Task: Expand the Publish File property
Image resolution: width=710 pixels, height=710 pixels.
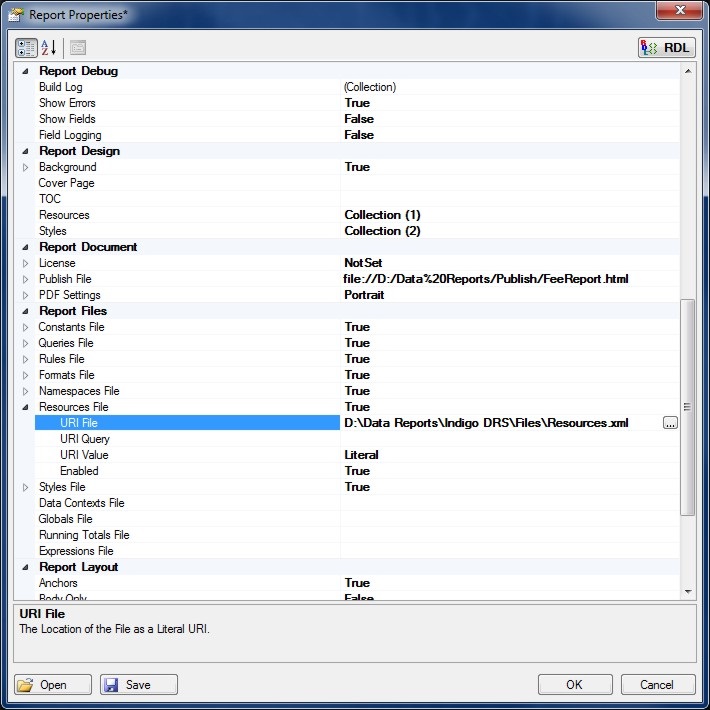Action: pyautogui.click(x=25, y=279)
